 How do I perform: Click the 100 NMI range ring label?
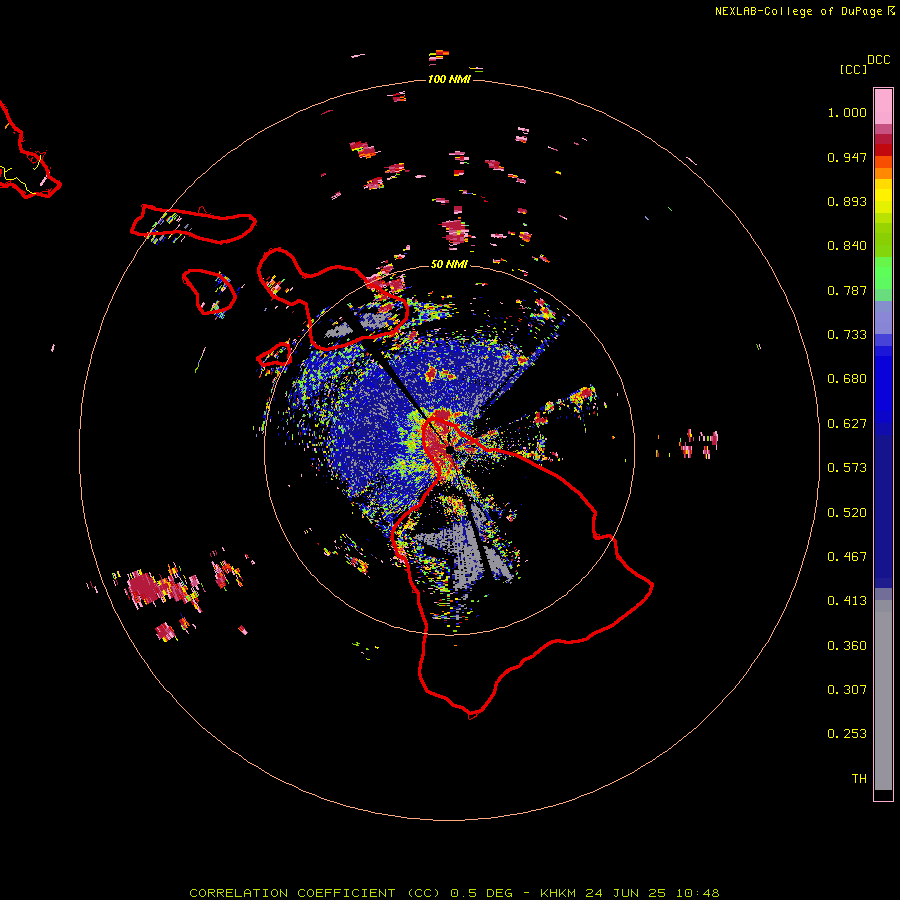449,79
